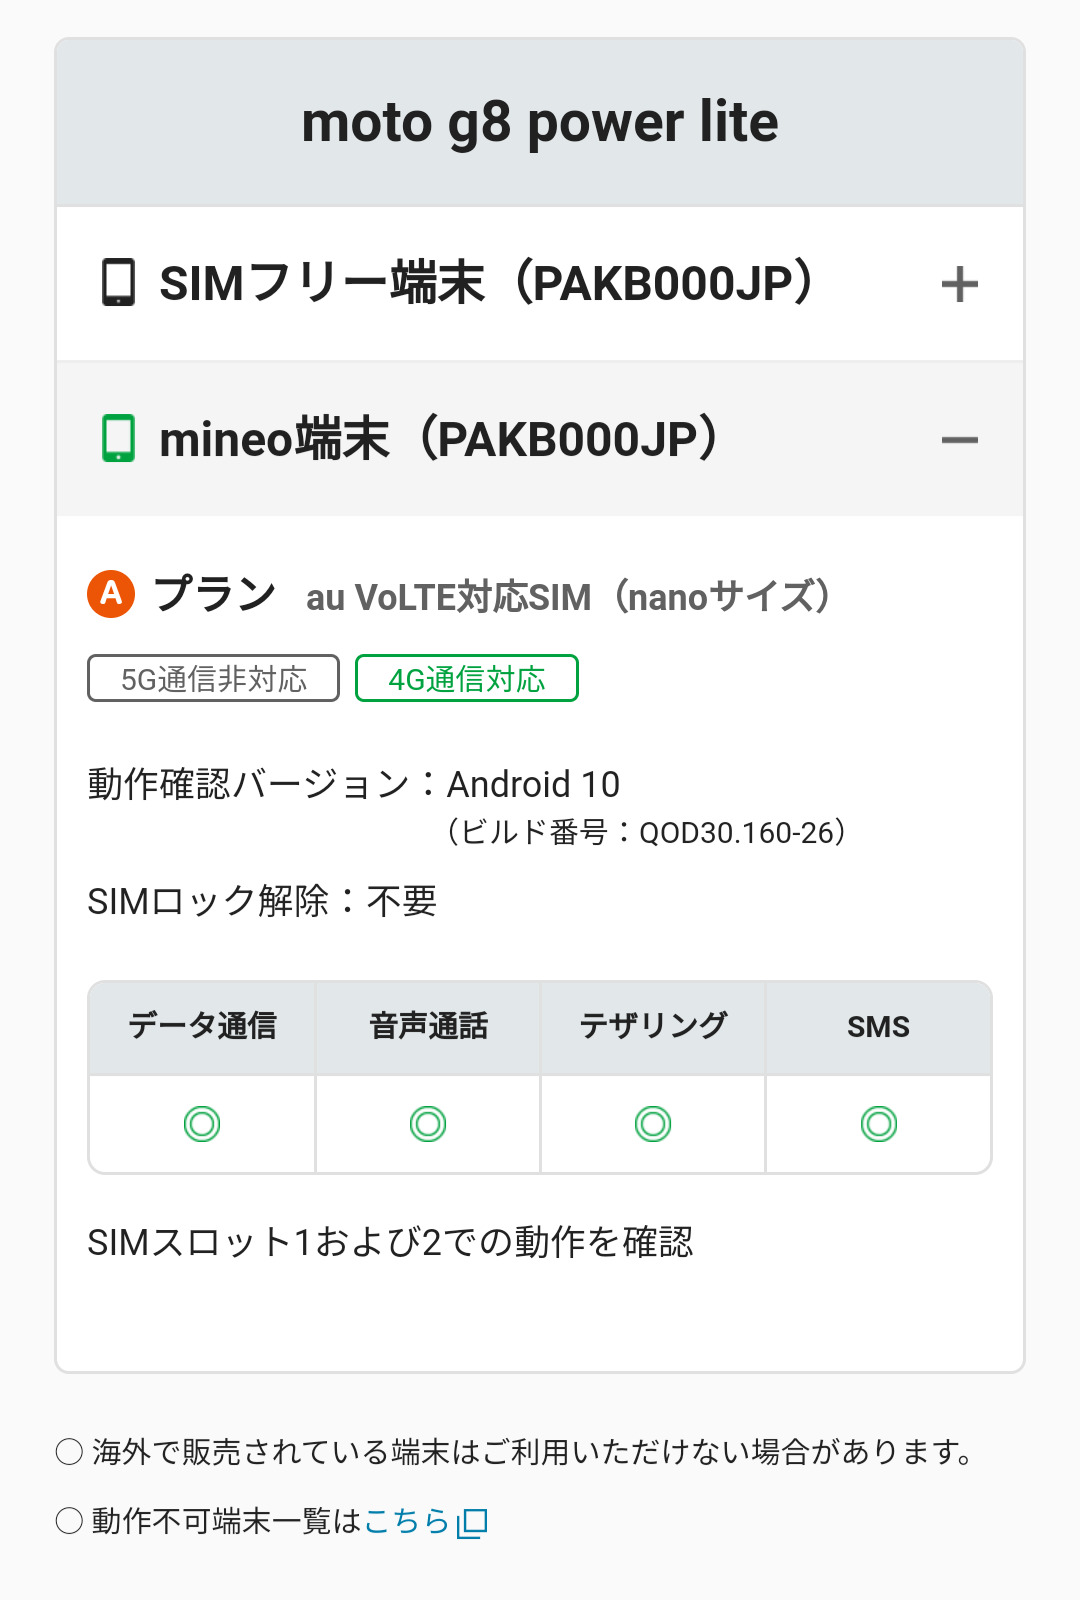Click the SIMスロット1および2 note text
1080x1600 pixels.
pos(390,1243)
